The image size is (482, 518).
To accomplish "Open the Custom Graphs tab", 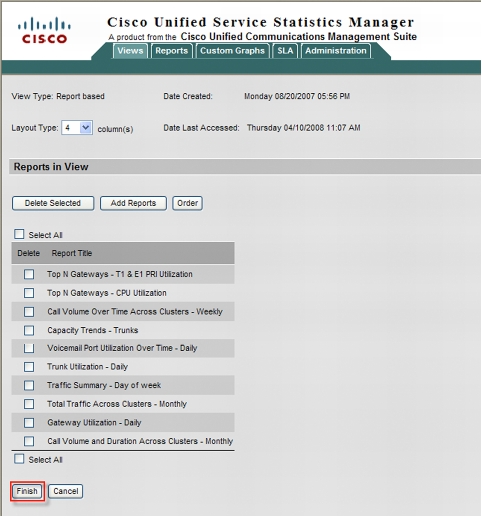I will pyautogui.click(x=232, y=51).
